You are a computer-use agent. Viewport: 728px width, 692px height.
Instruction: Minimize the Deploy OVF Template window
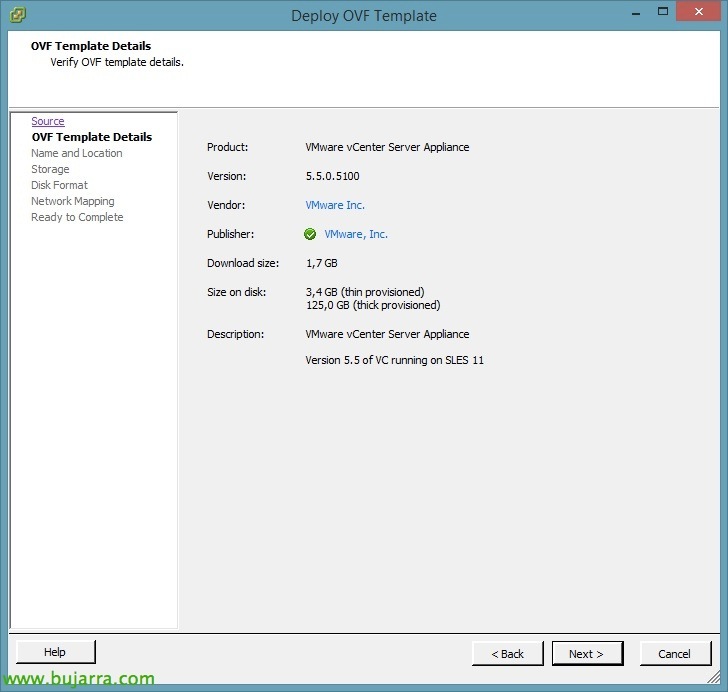pyautogui.click(x=636, y=13)
